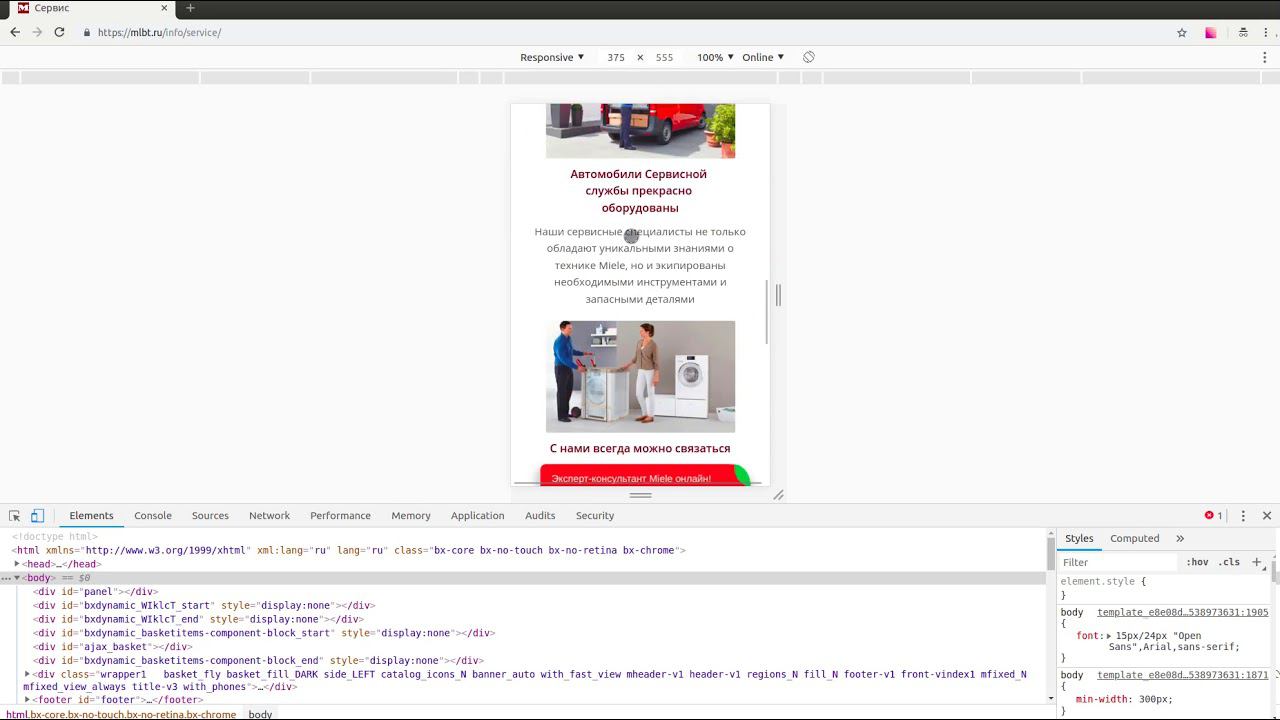Click the Styles Filter input field
Viewport: 1280px width, 720px height.
coord(1118,562)
